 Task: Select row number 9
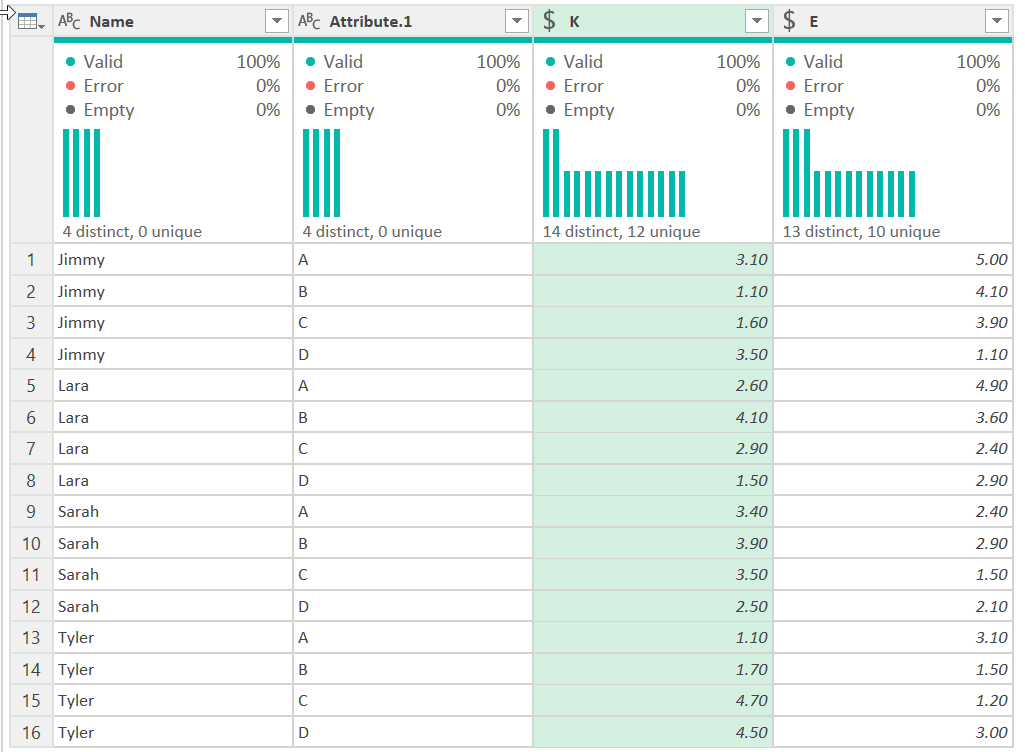click(31, 511)
